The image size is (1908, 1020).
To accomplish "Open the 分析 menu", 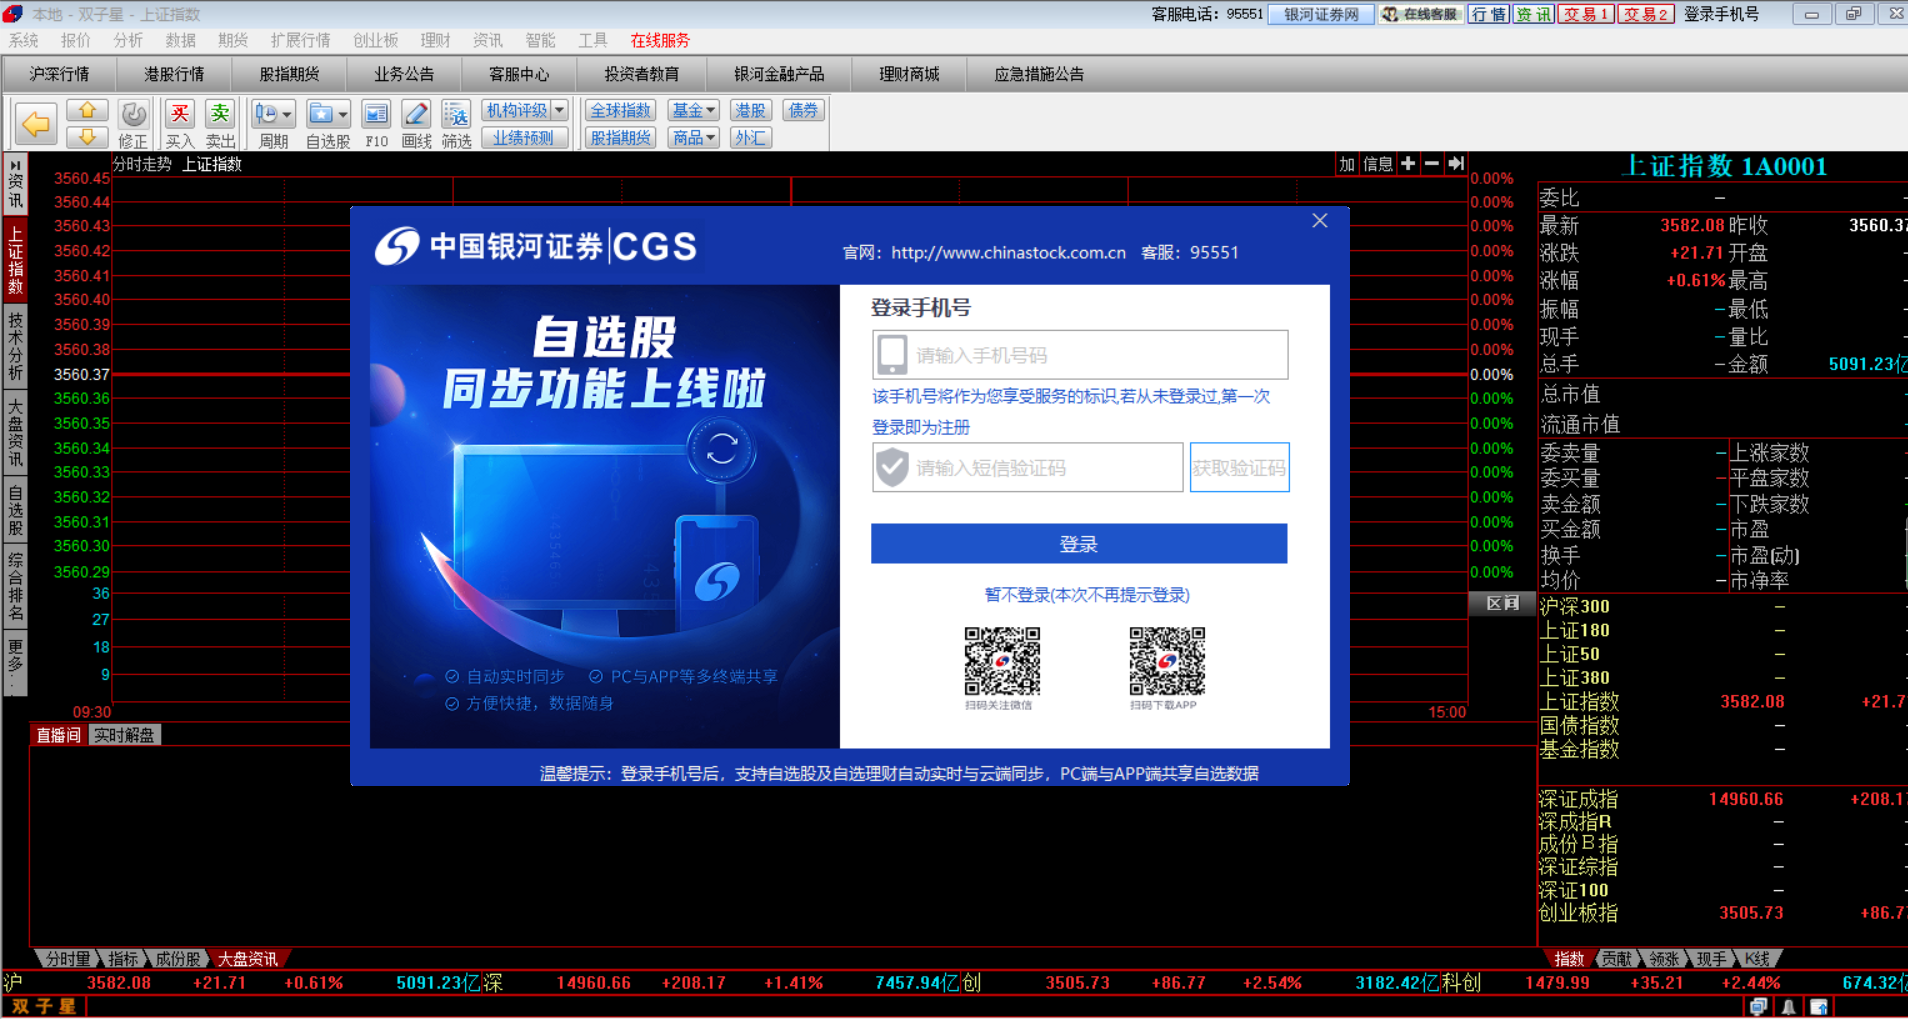I will [x=128, y=40].
